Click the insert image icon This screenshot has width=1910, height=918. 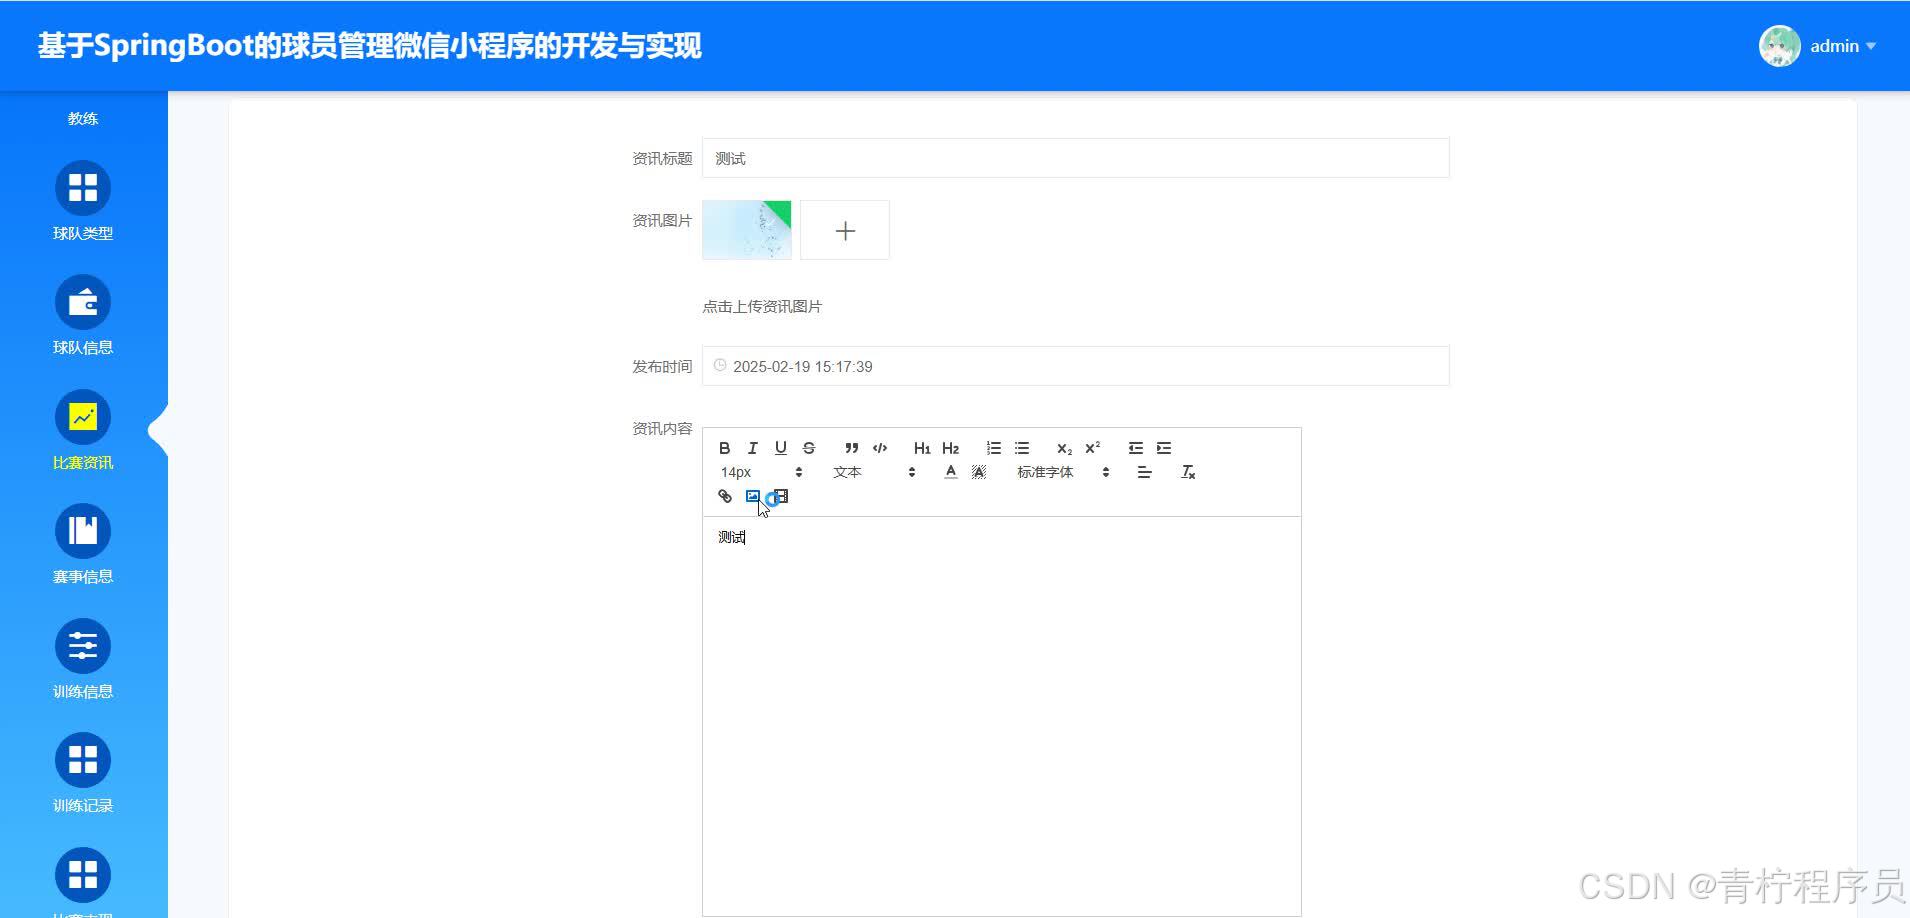[753, 496]
